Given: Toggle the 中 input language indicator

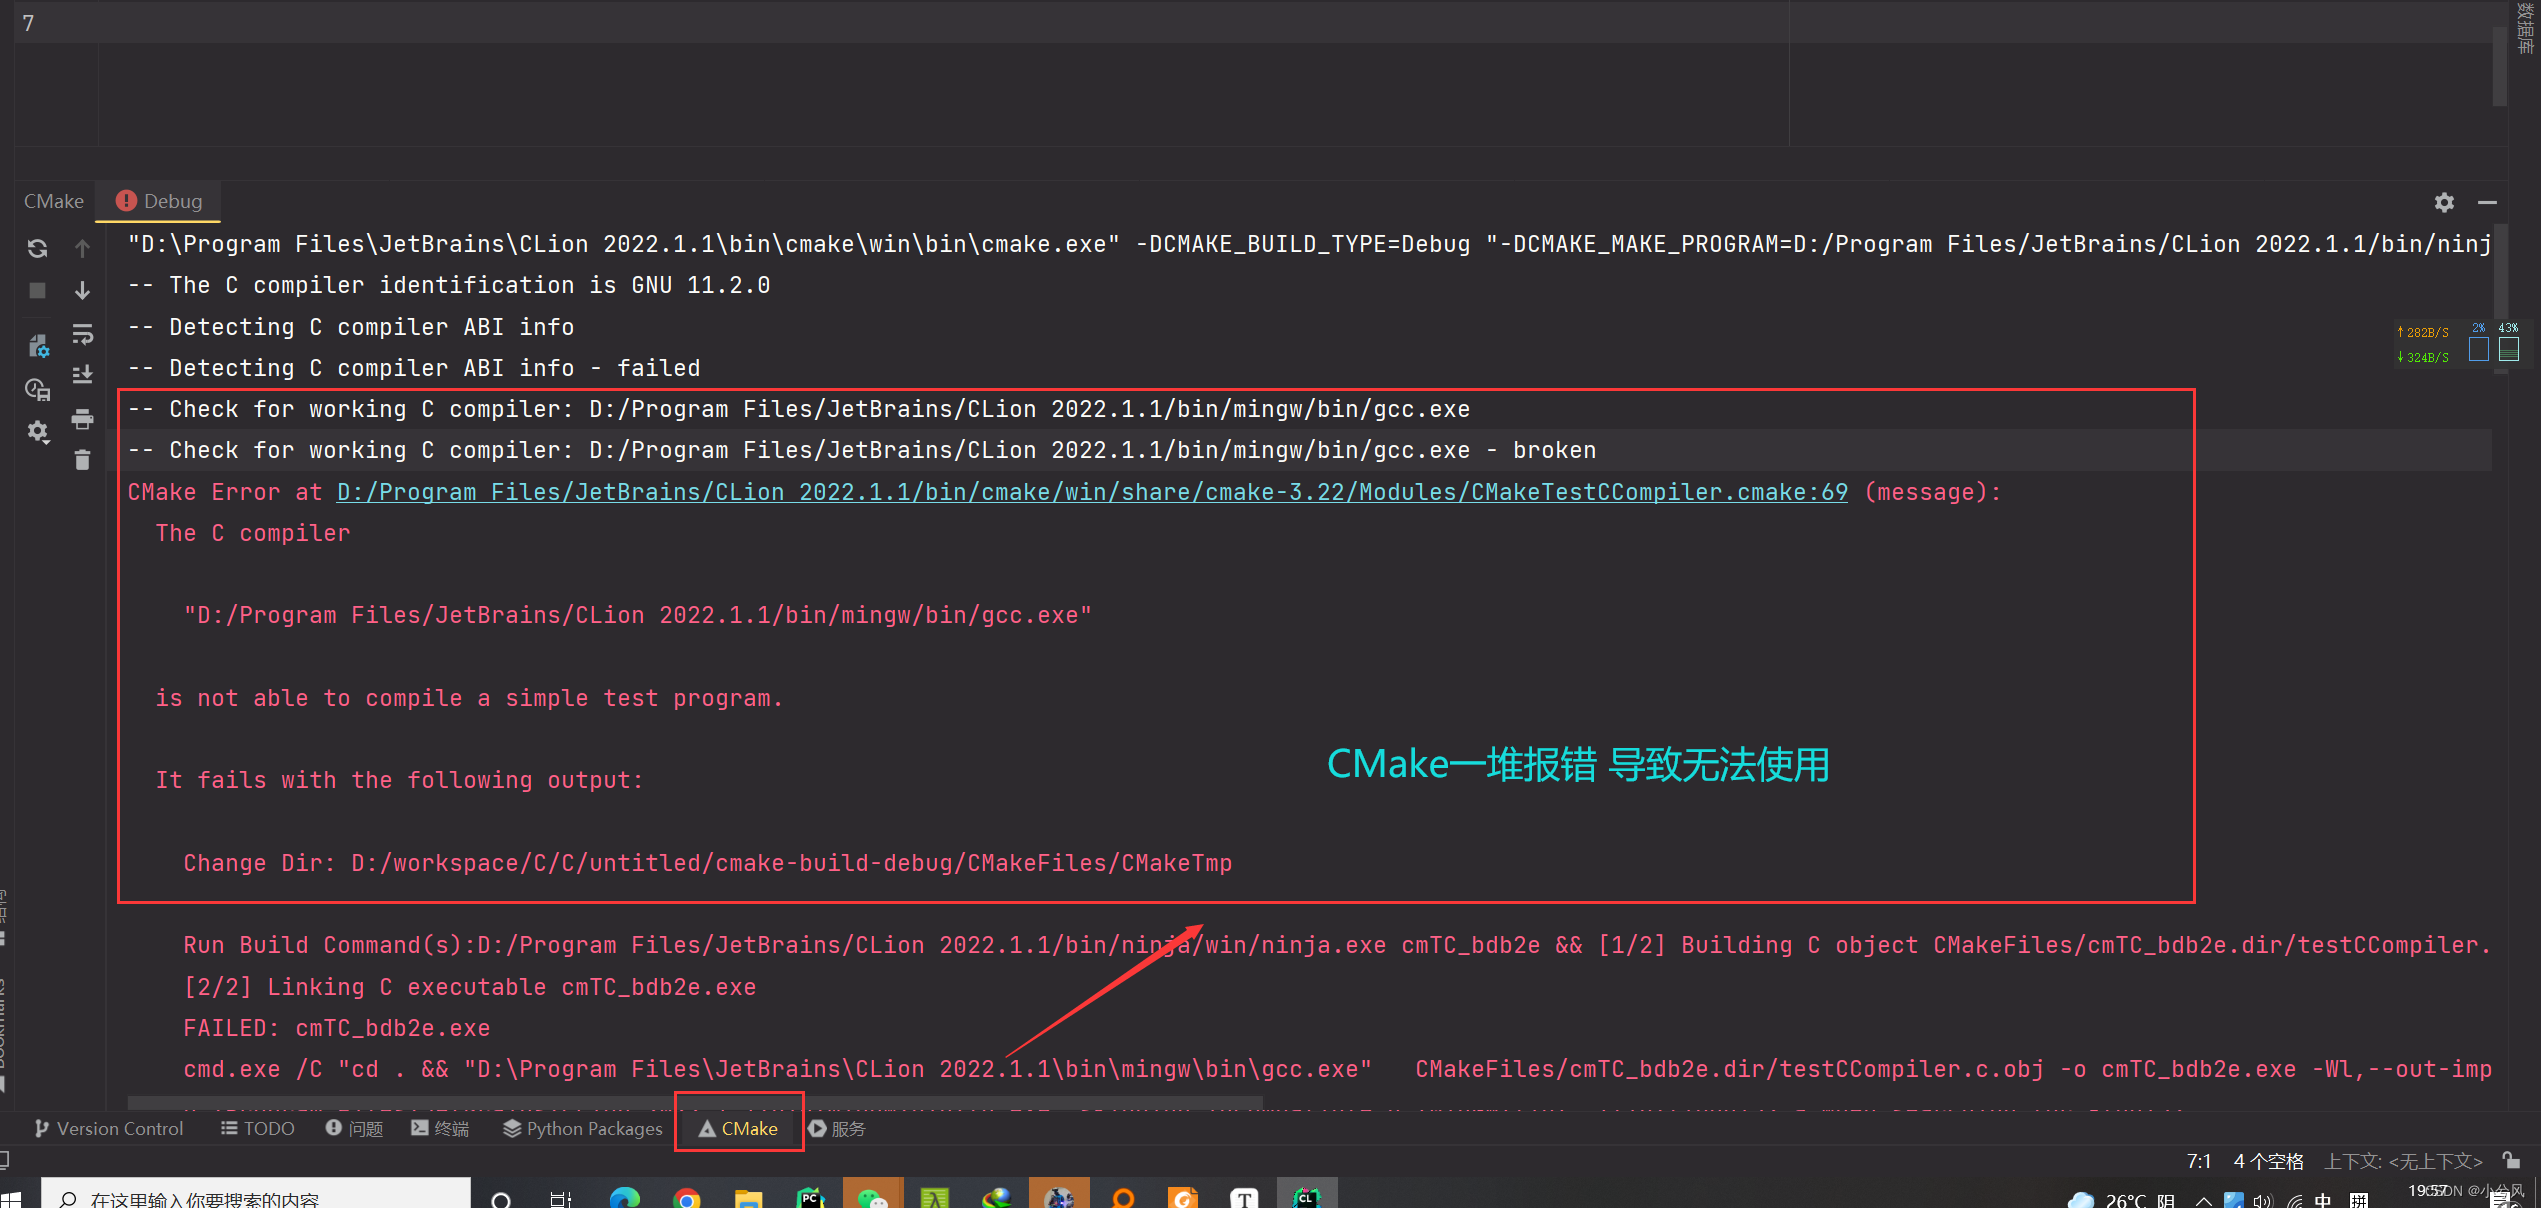Looking at the screenshot, I should click(x=2323, y=1200).
